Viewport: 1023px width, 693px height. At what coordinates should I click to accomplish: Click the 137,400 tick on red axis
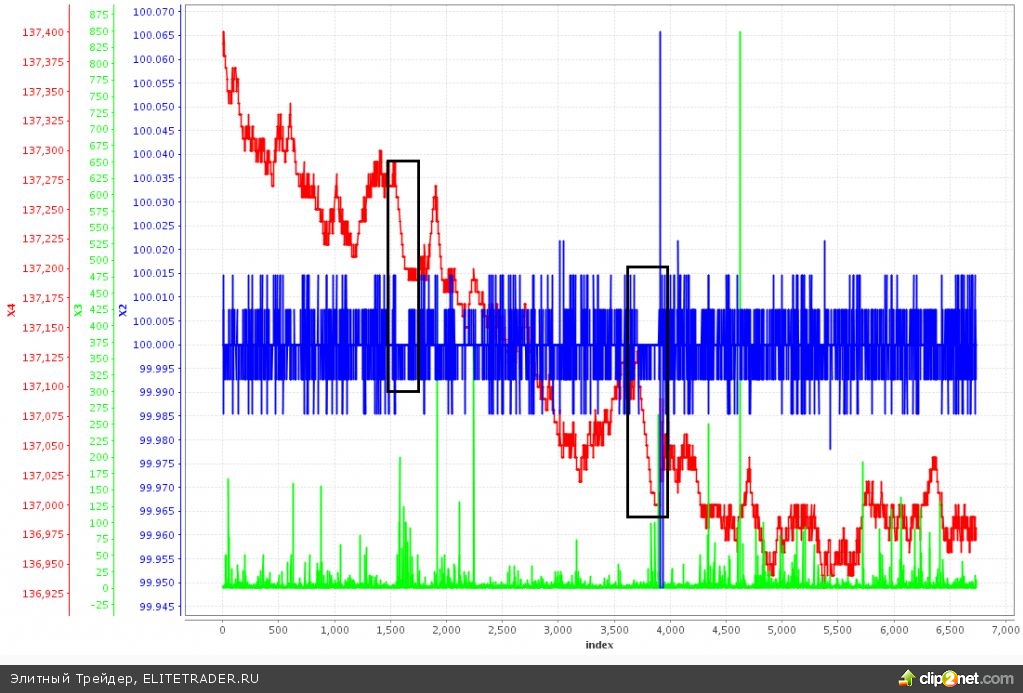42,33
